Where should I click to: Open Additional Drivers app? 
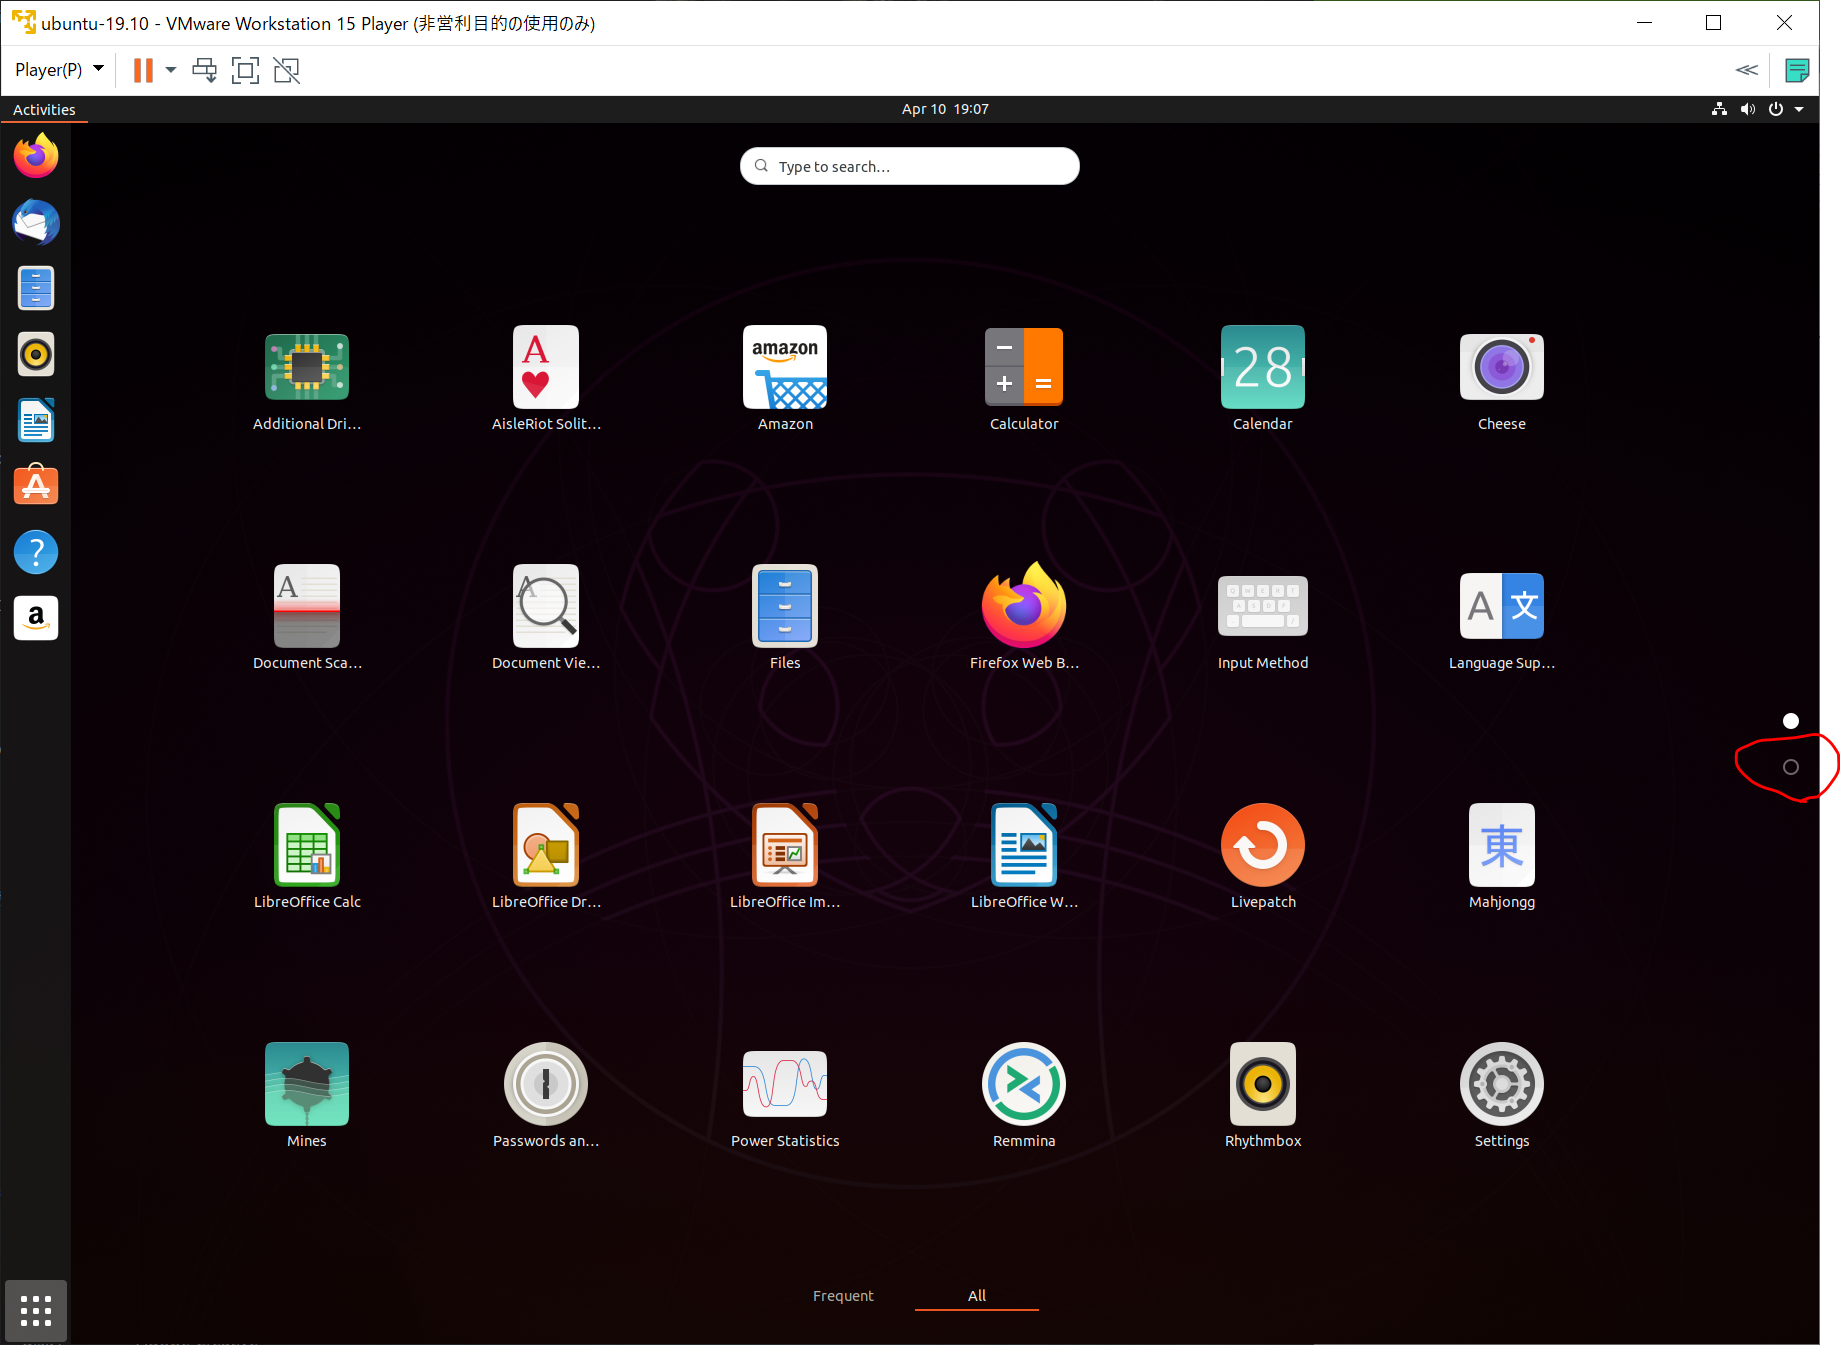(307, 380)
